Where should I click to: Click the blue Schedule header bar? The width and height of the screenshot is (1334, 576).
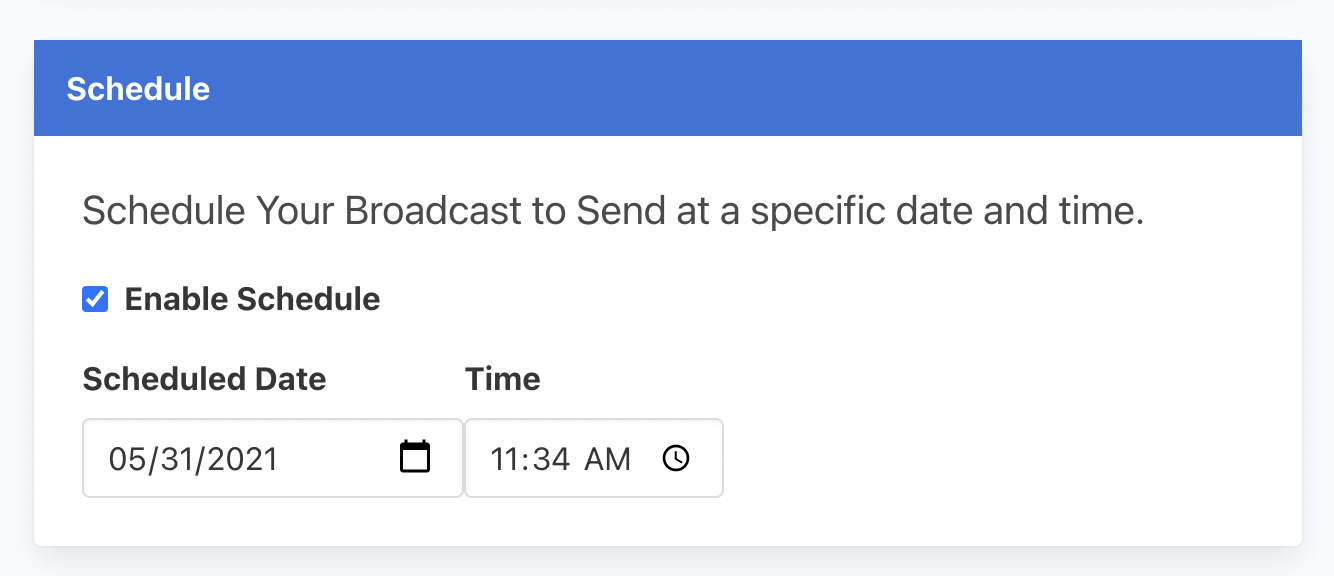668,88
